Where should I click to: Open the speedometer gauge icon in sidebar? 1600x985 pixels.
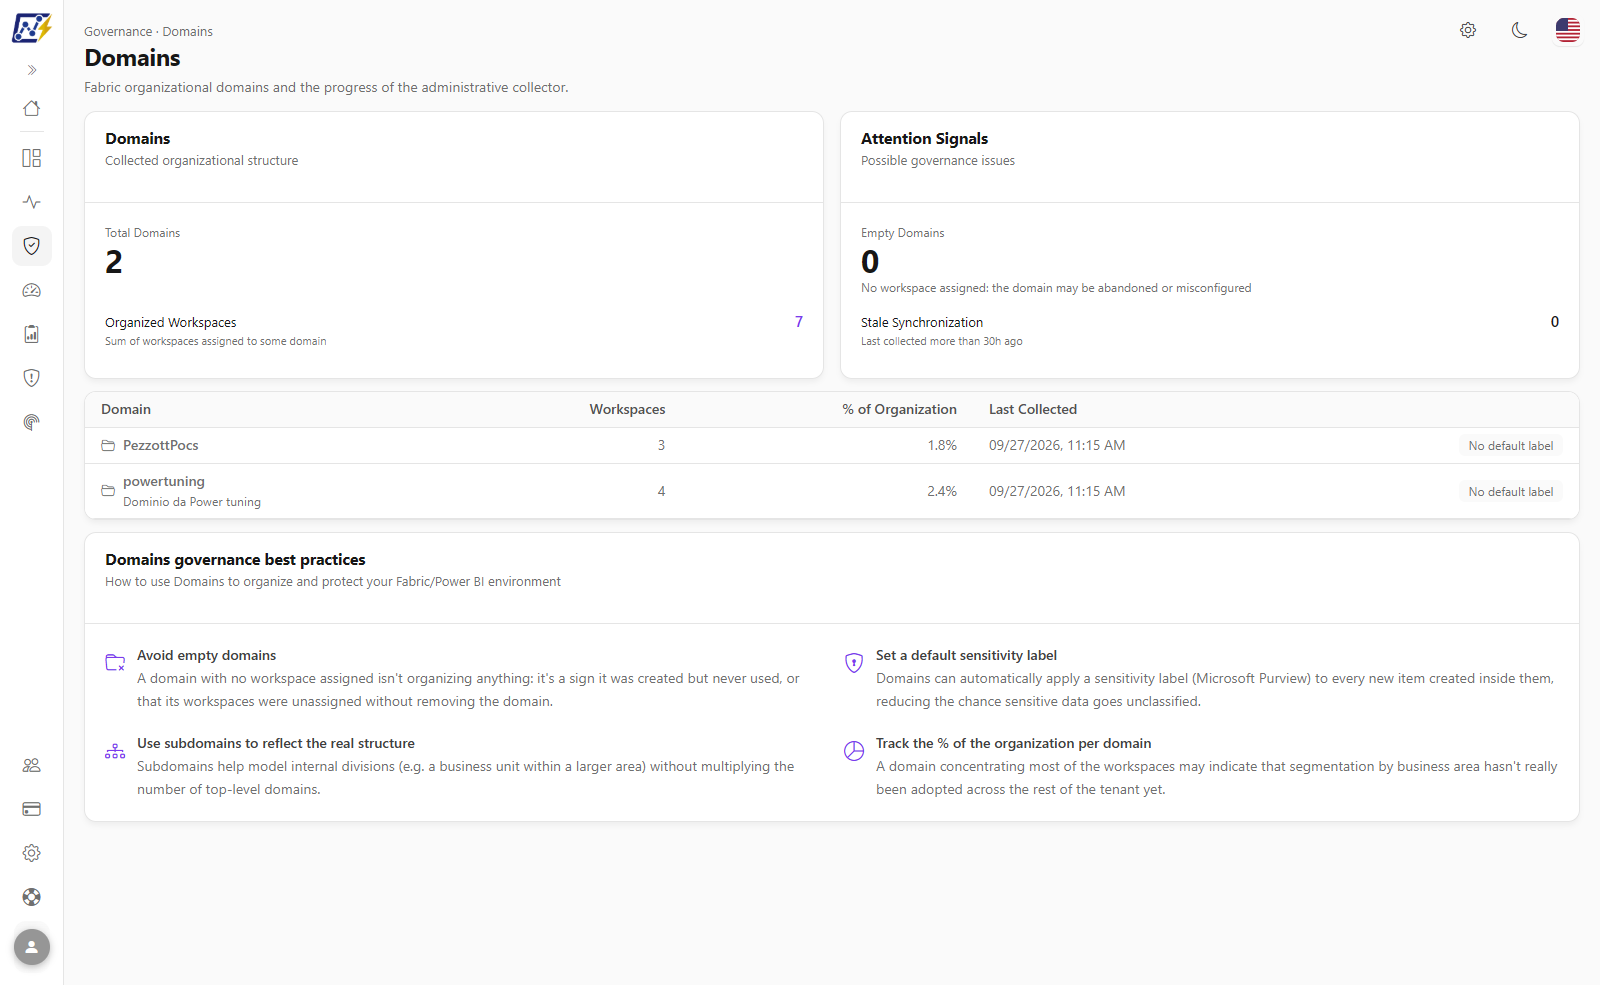32,290
